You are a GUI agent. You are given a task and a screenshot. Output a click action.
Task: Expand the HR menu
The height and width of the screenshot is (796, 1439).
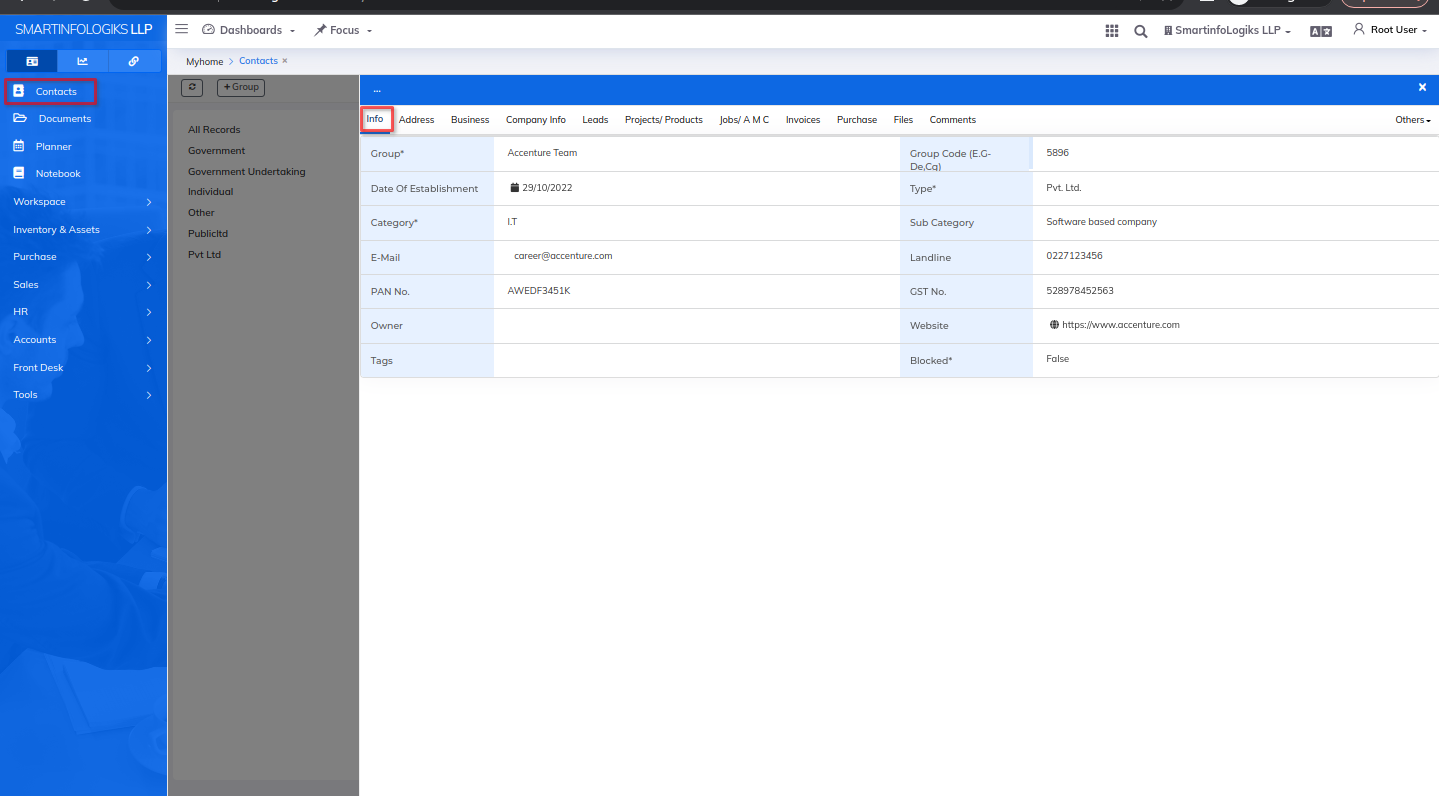point(83,312)
